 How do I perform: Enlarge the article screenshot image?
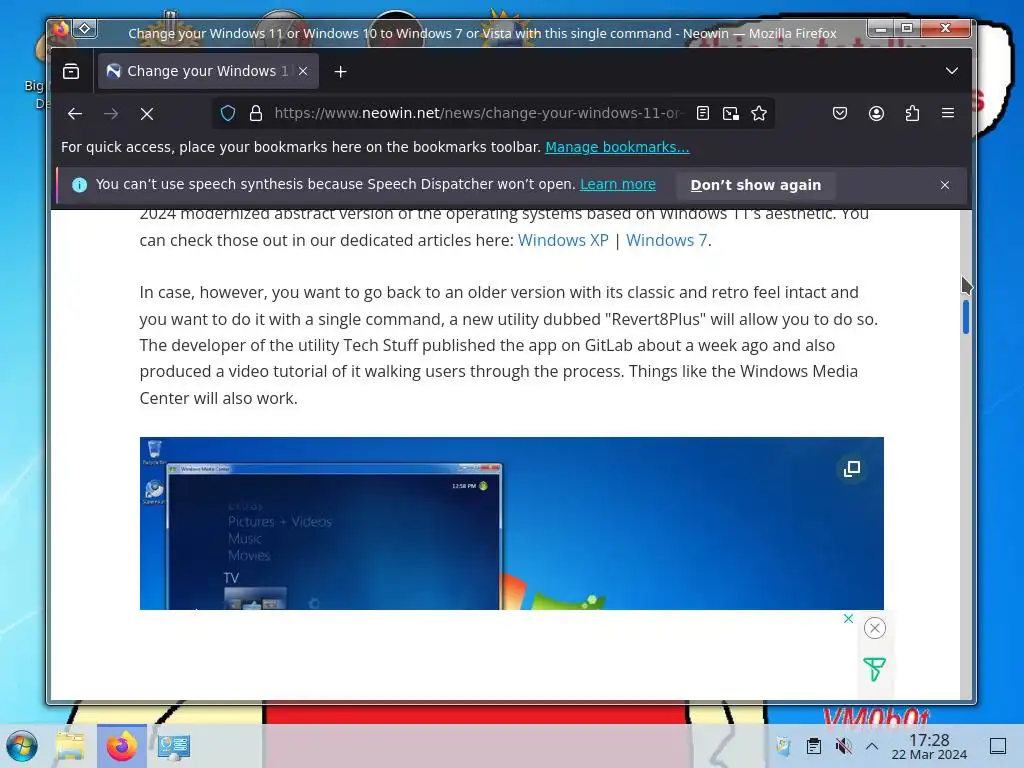coord(852,469)
